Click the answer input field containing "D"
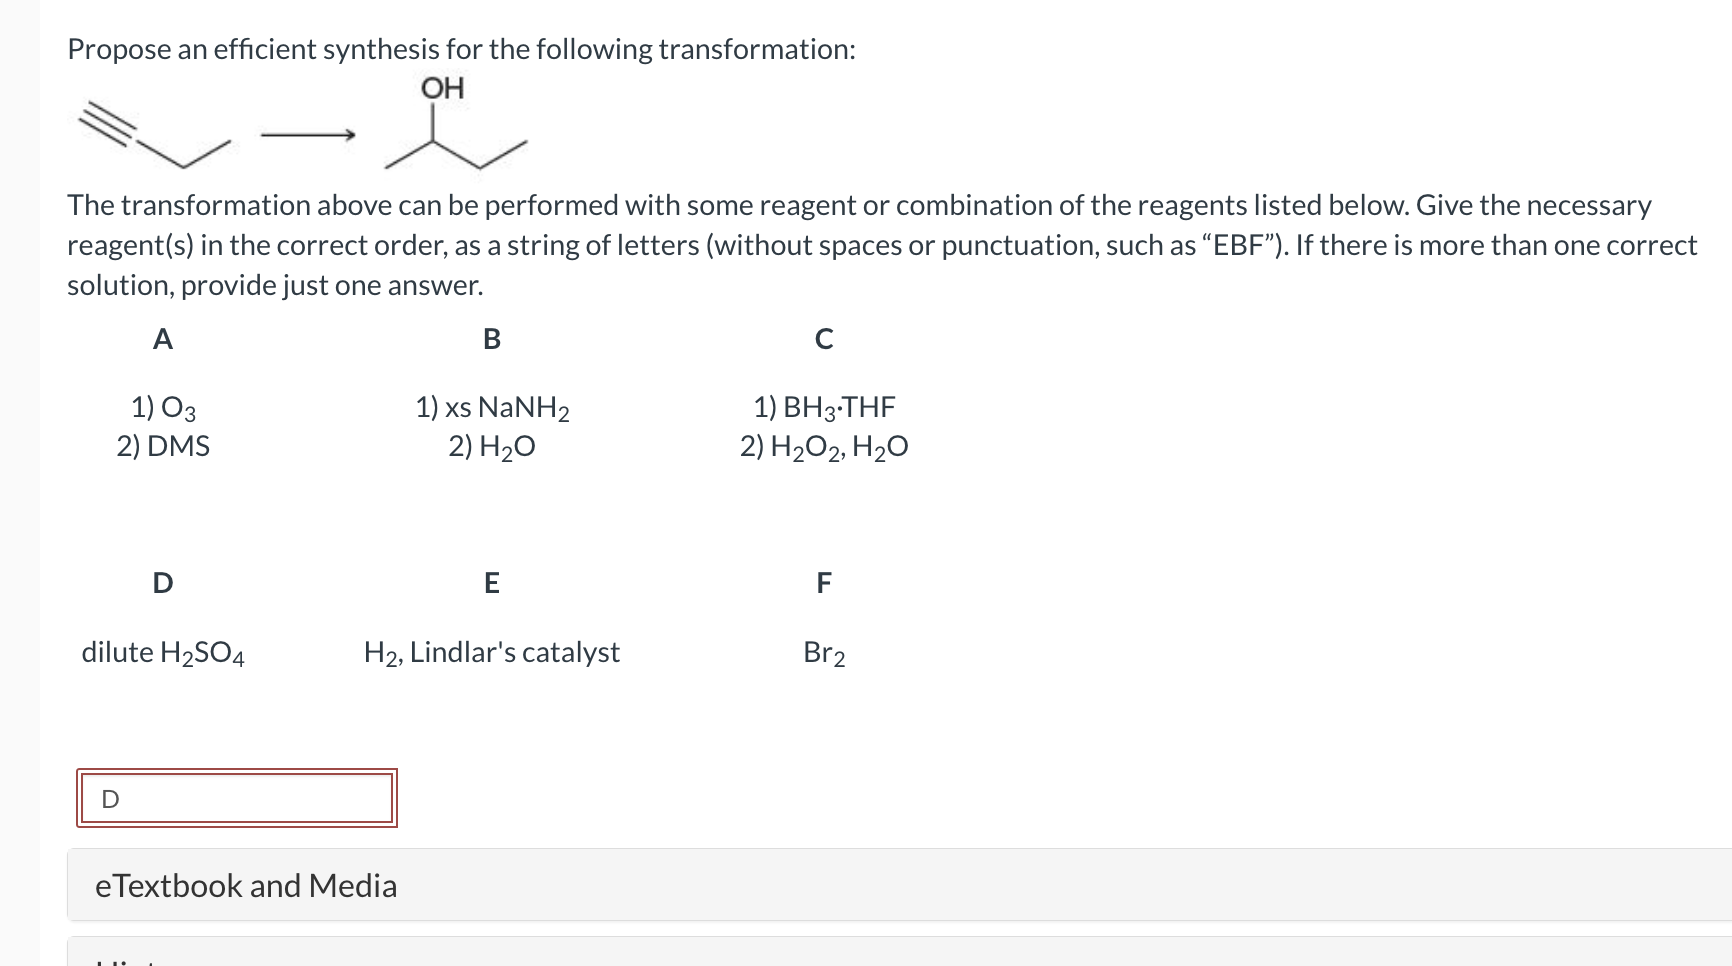Image resolution: width=1732 pixels, height=966 pixels. tap(237, 798)
